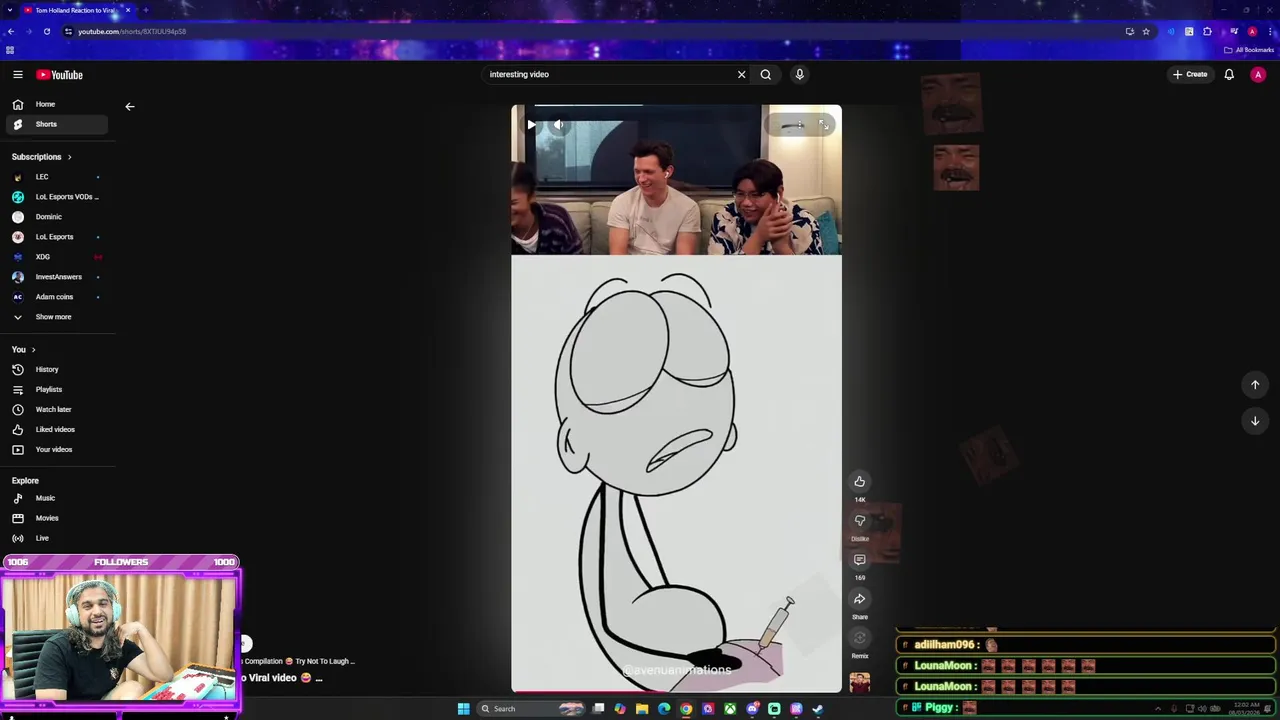Bookmark this page with the star

[1146, 31]
